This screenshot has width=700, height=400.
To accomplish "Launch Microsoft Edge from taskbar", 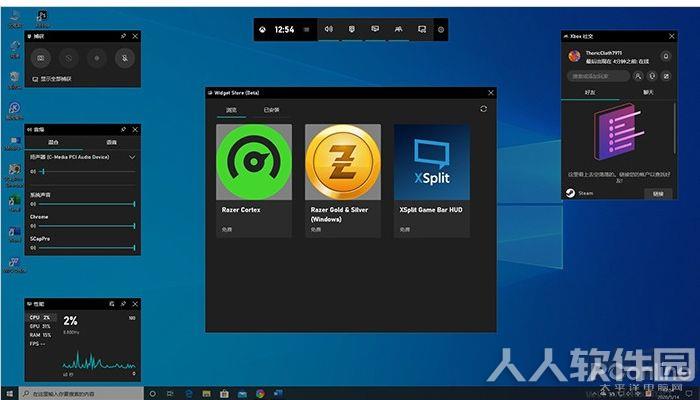I will [189, 393].
